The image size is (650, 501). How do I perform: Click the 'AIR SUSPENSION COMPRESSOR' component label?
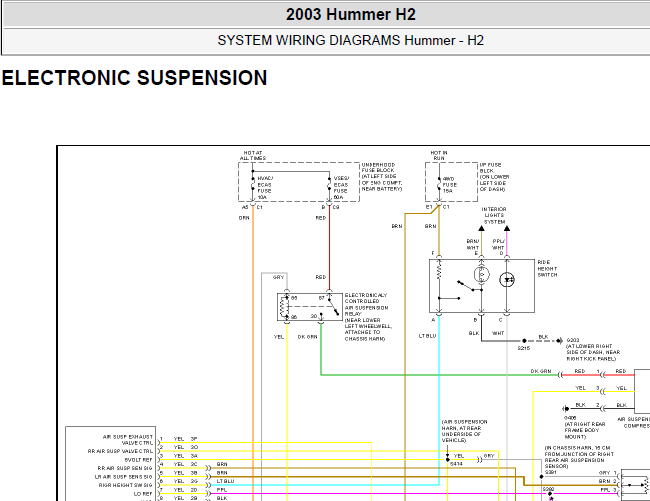(x=633, y=422)
